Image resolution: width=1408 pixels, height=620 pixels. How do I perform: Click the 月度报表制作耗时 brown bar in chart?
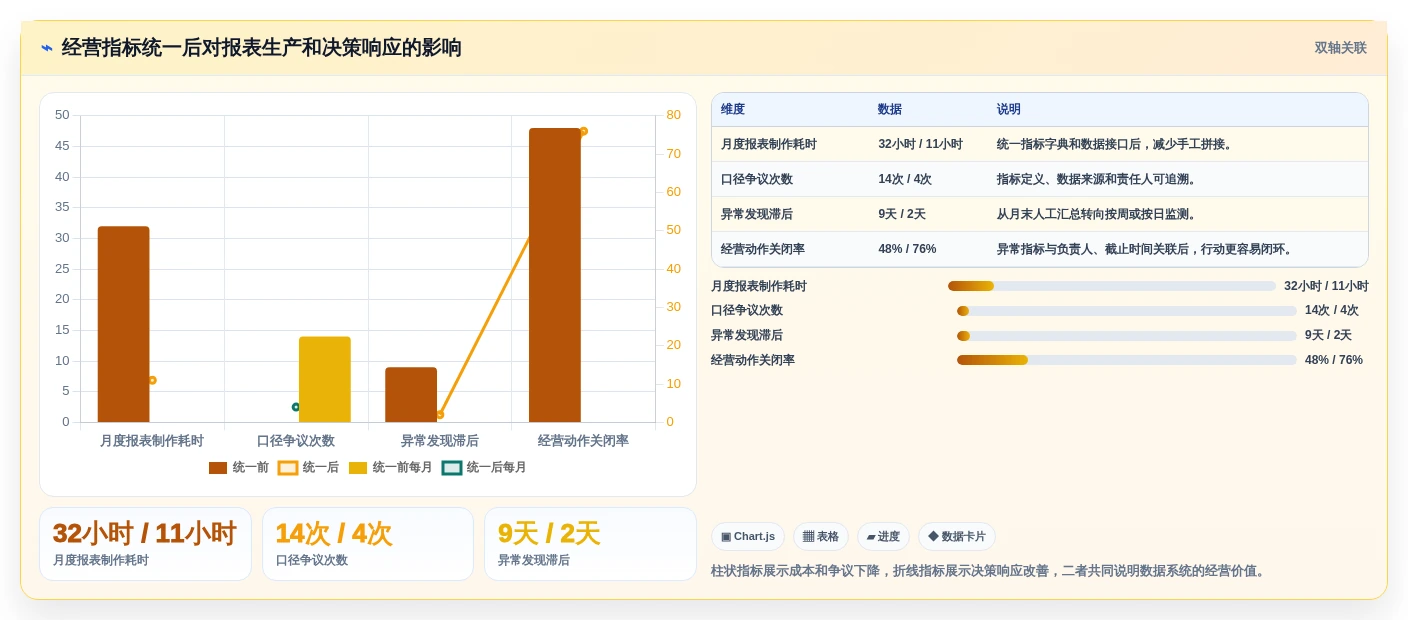point(123,324)
